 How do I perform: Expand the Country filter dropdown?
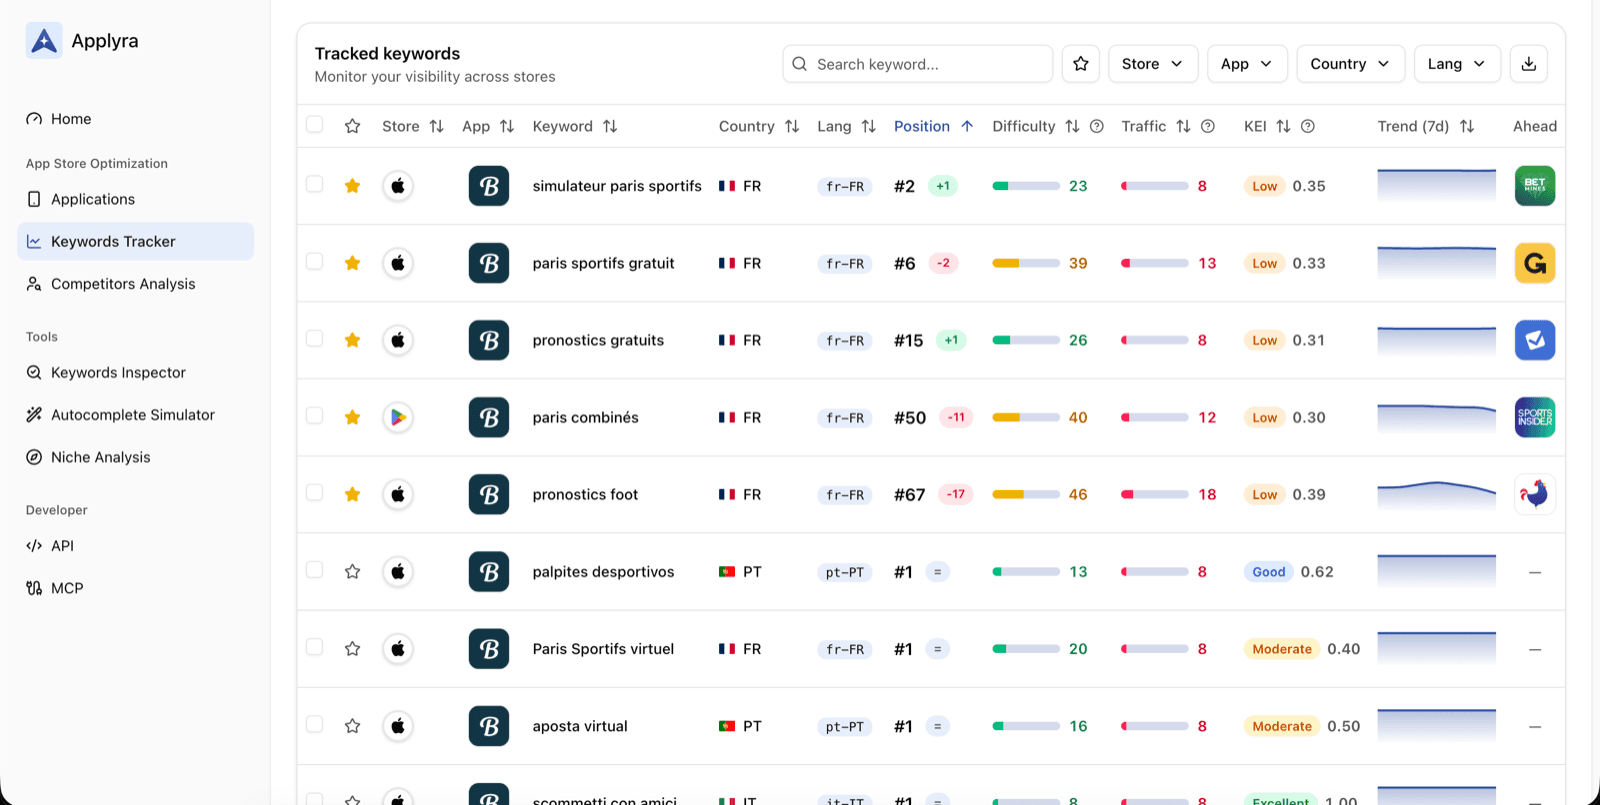coord(1350,64)
